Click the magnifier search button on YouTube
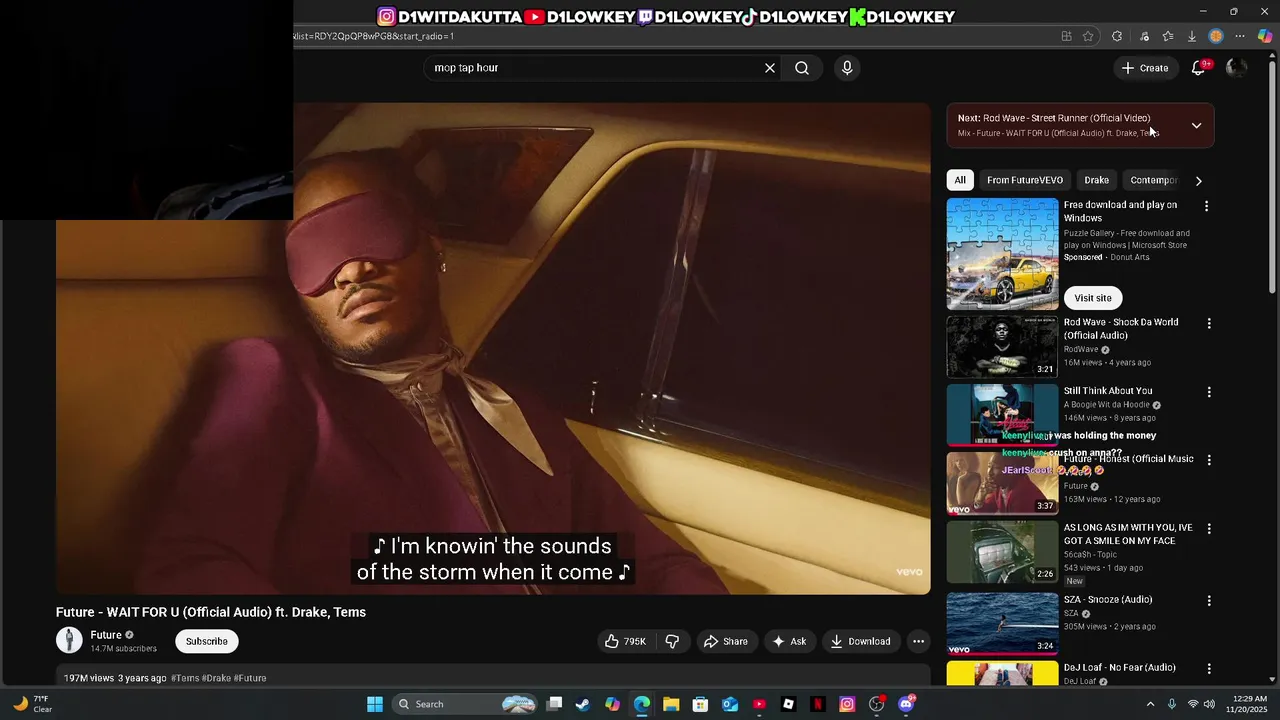 pos(802,68)
